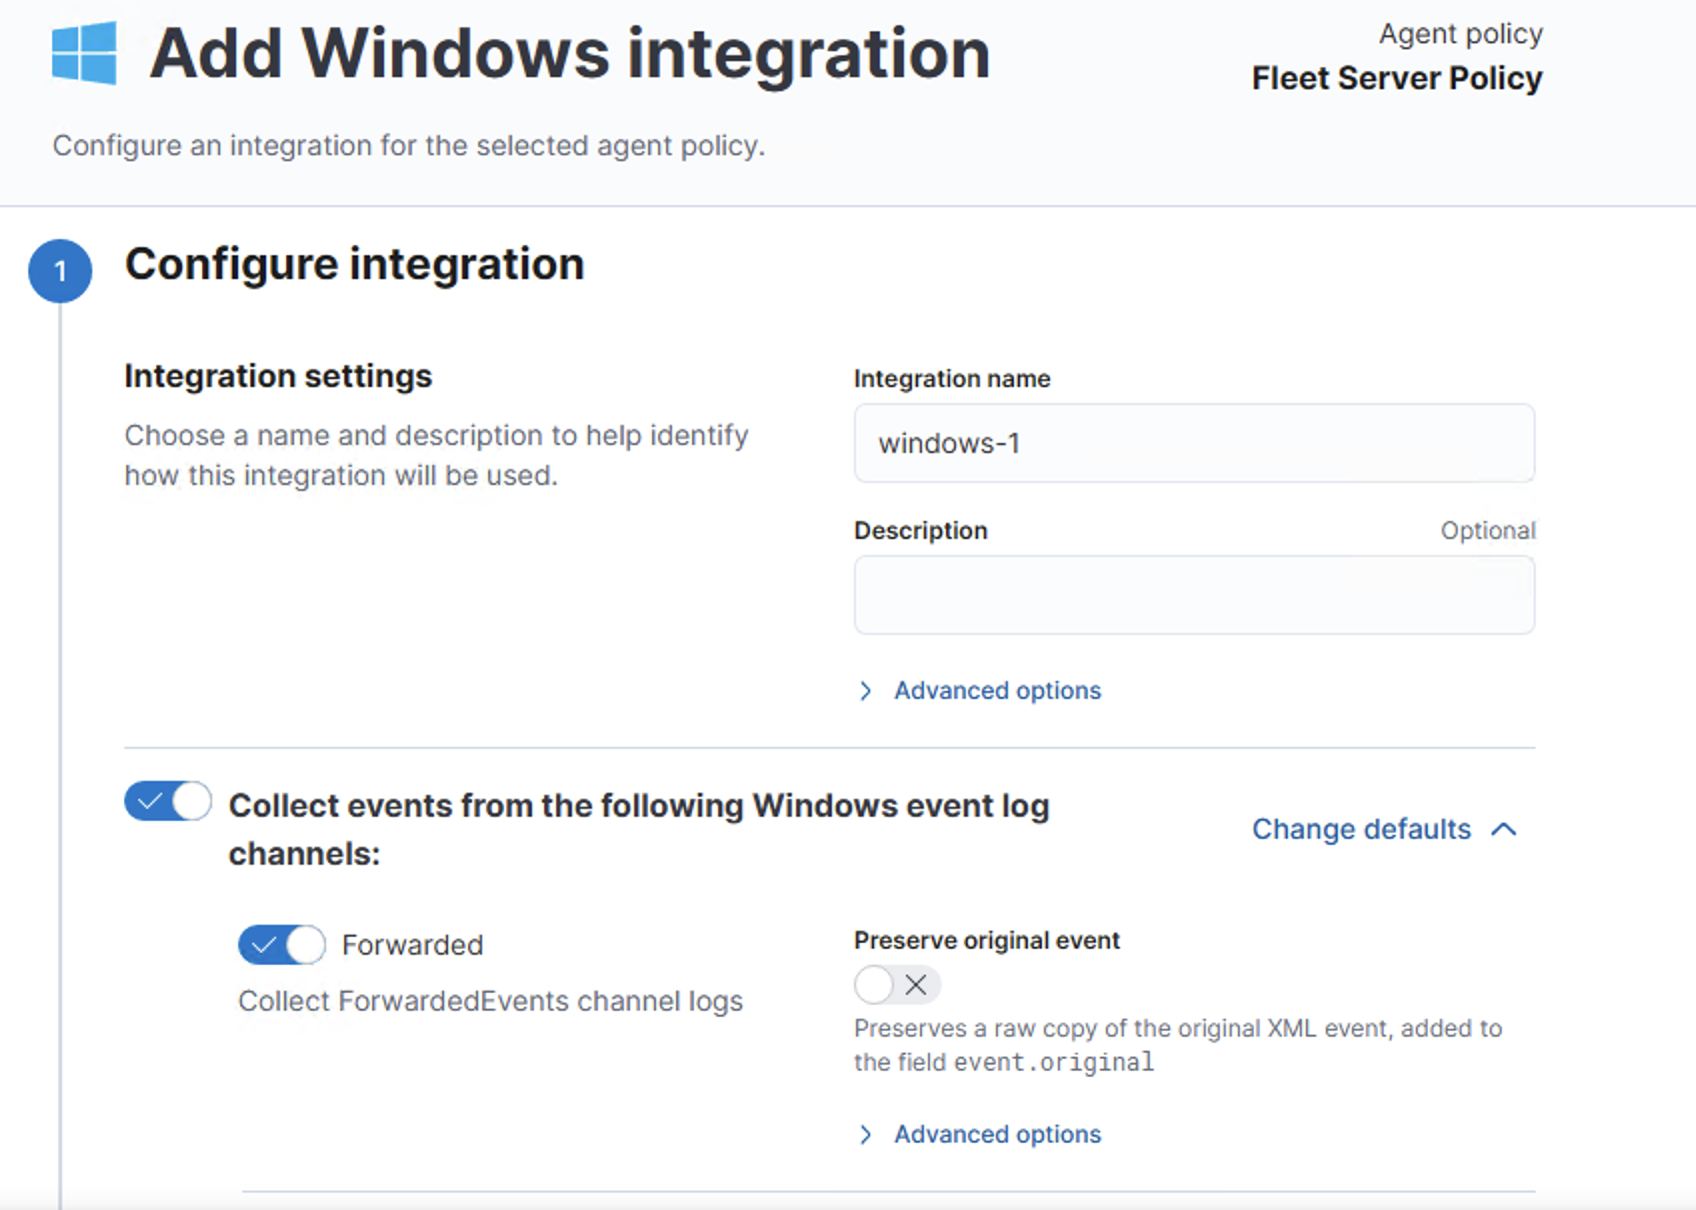1696x1210 pixels.
Task: Click the Integration settings section heading
Action: click(278, 376)
